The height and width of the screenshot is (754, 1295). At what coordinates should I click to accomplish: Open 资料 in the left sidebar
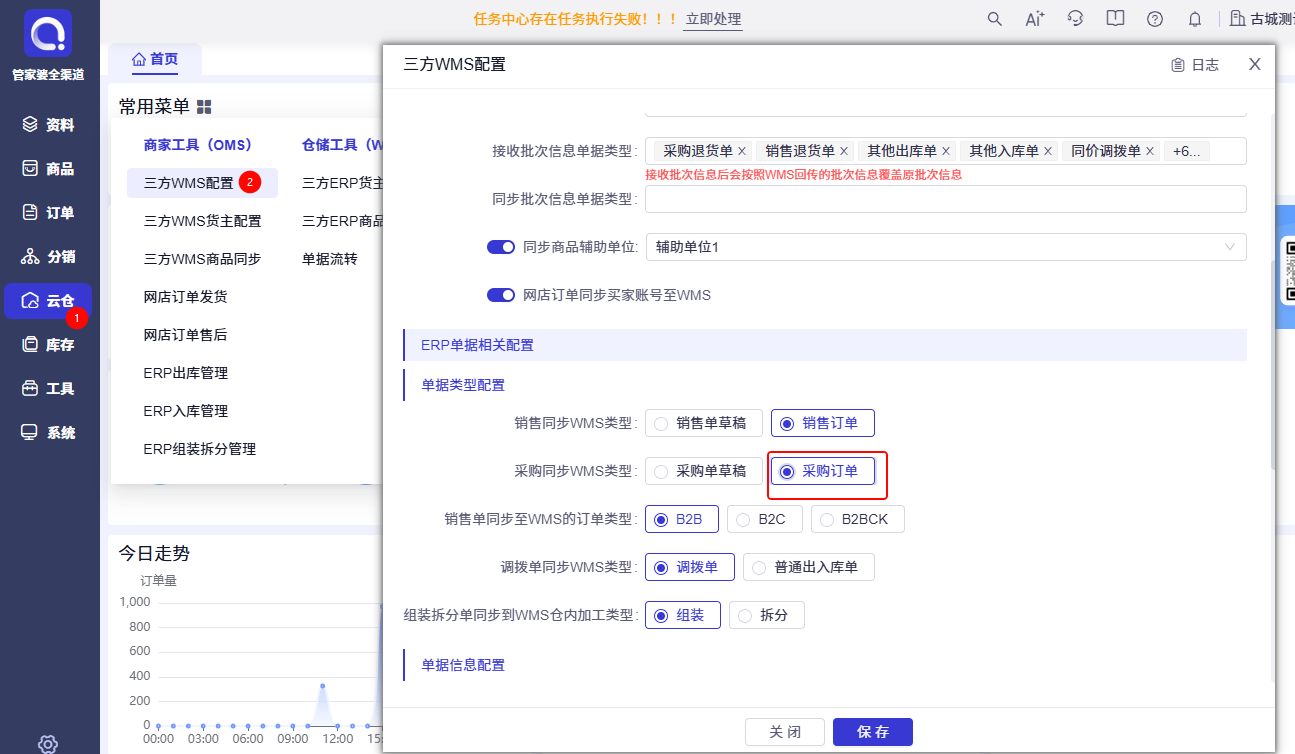pyautogui.click(x=49, y=125)
